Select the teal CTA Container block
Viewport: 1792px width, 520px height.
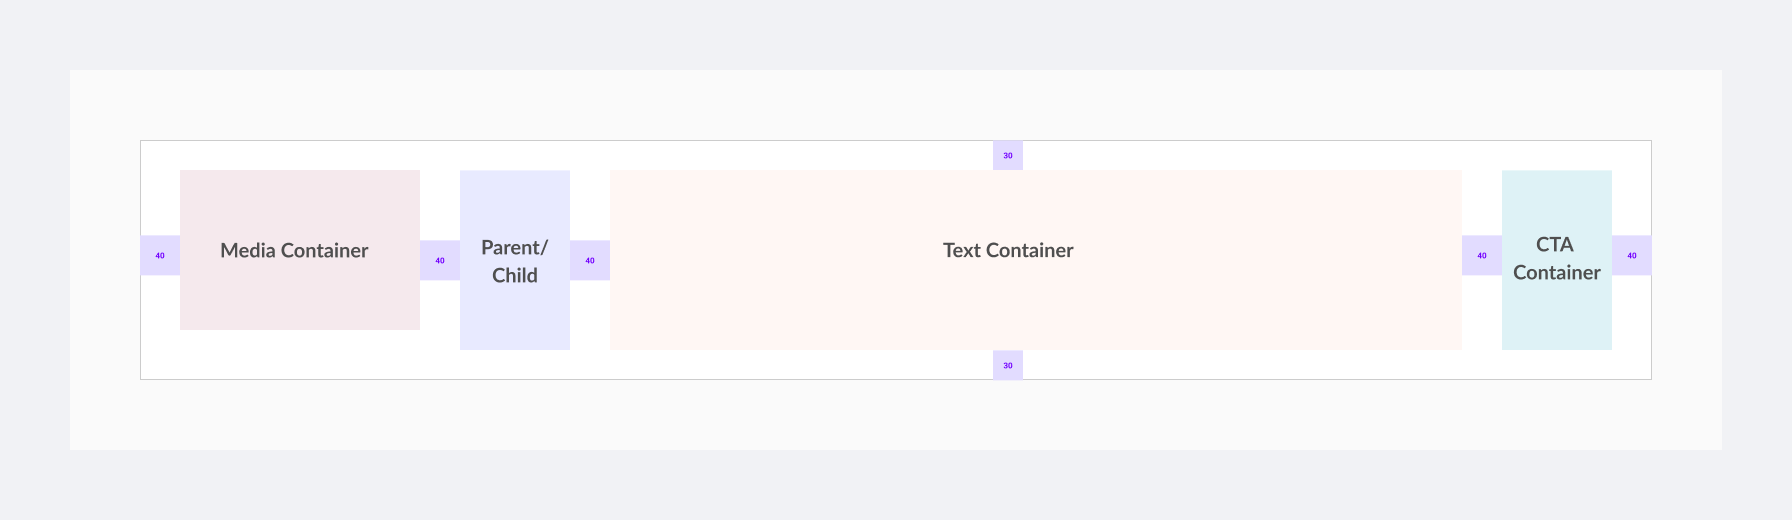(1557, 260)
